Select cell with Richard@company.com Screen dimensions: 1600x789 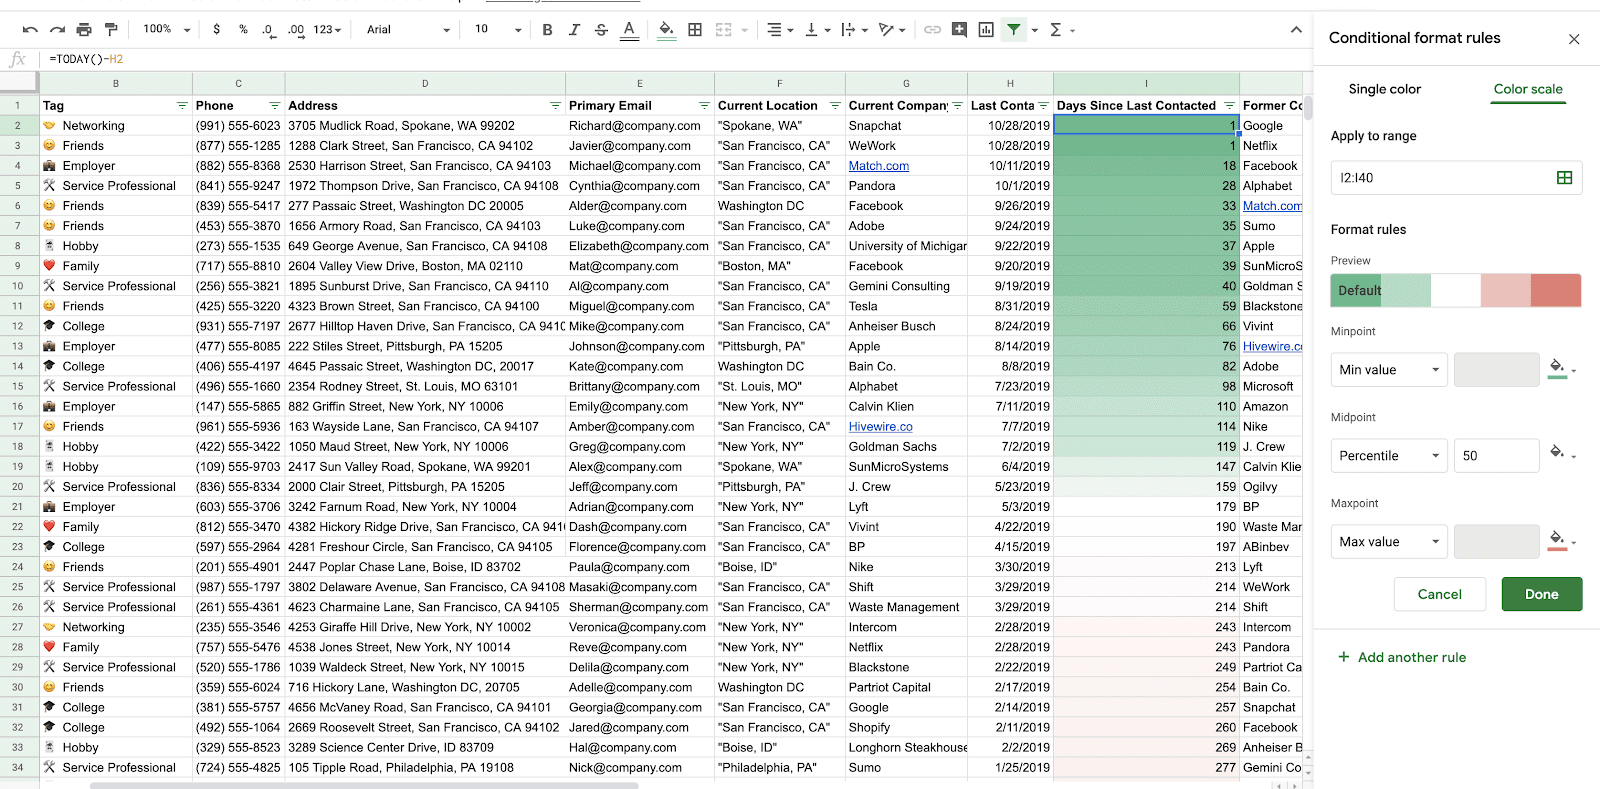point(640,126)
